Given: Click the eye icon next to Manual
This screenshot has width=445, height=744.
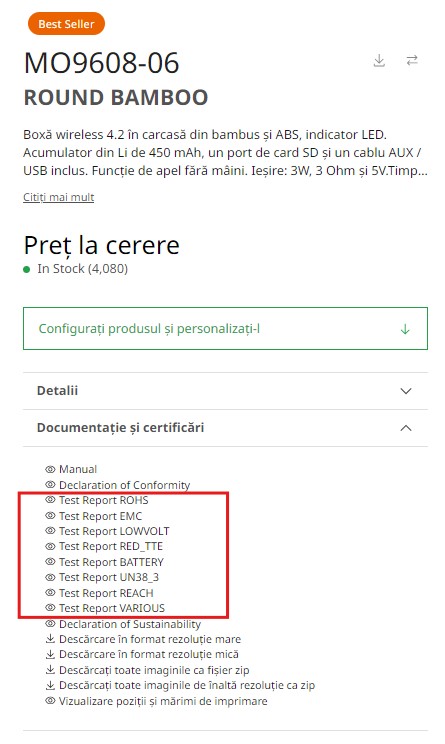Looking at the screenshot, I should click(x=50, y=469).
